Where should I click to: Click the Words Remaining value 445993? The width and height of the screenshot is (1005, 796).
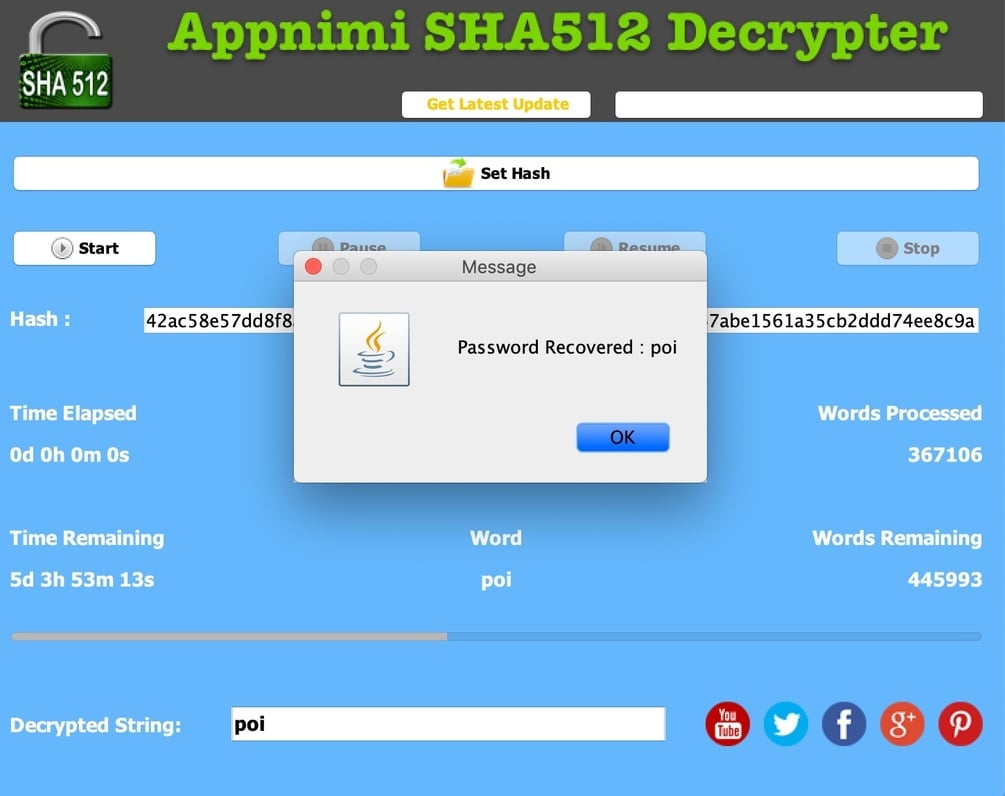coord(945,580)
